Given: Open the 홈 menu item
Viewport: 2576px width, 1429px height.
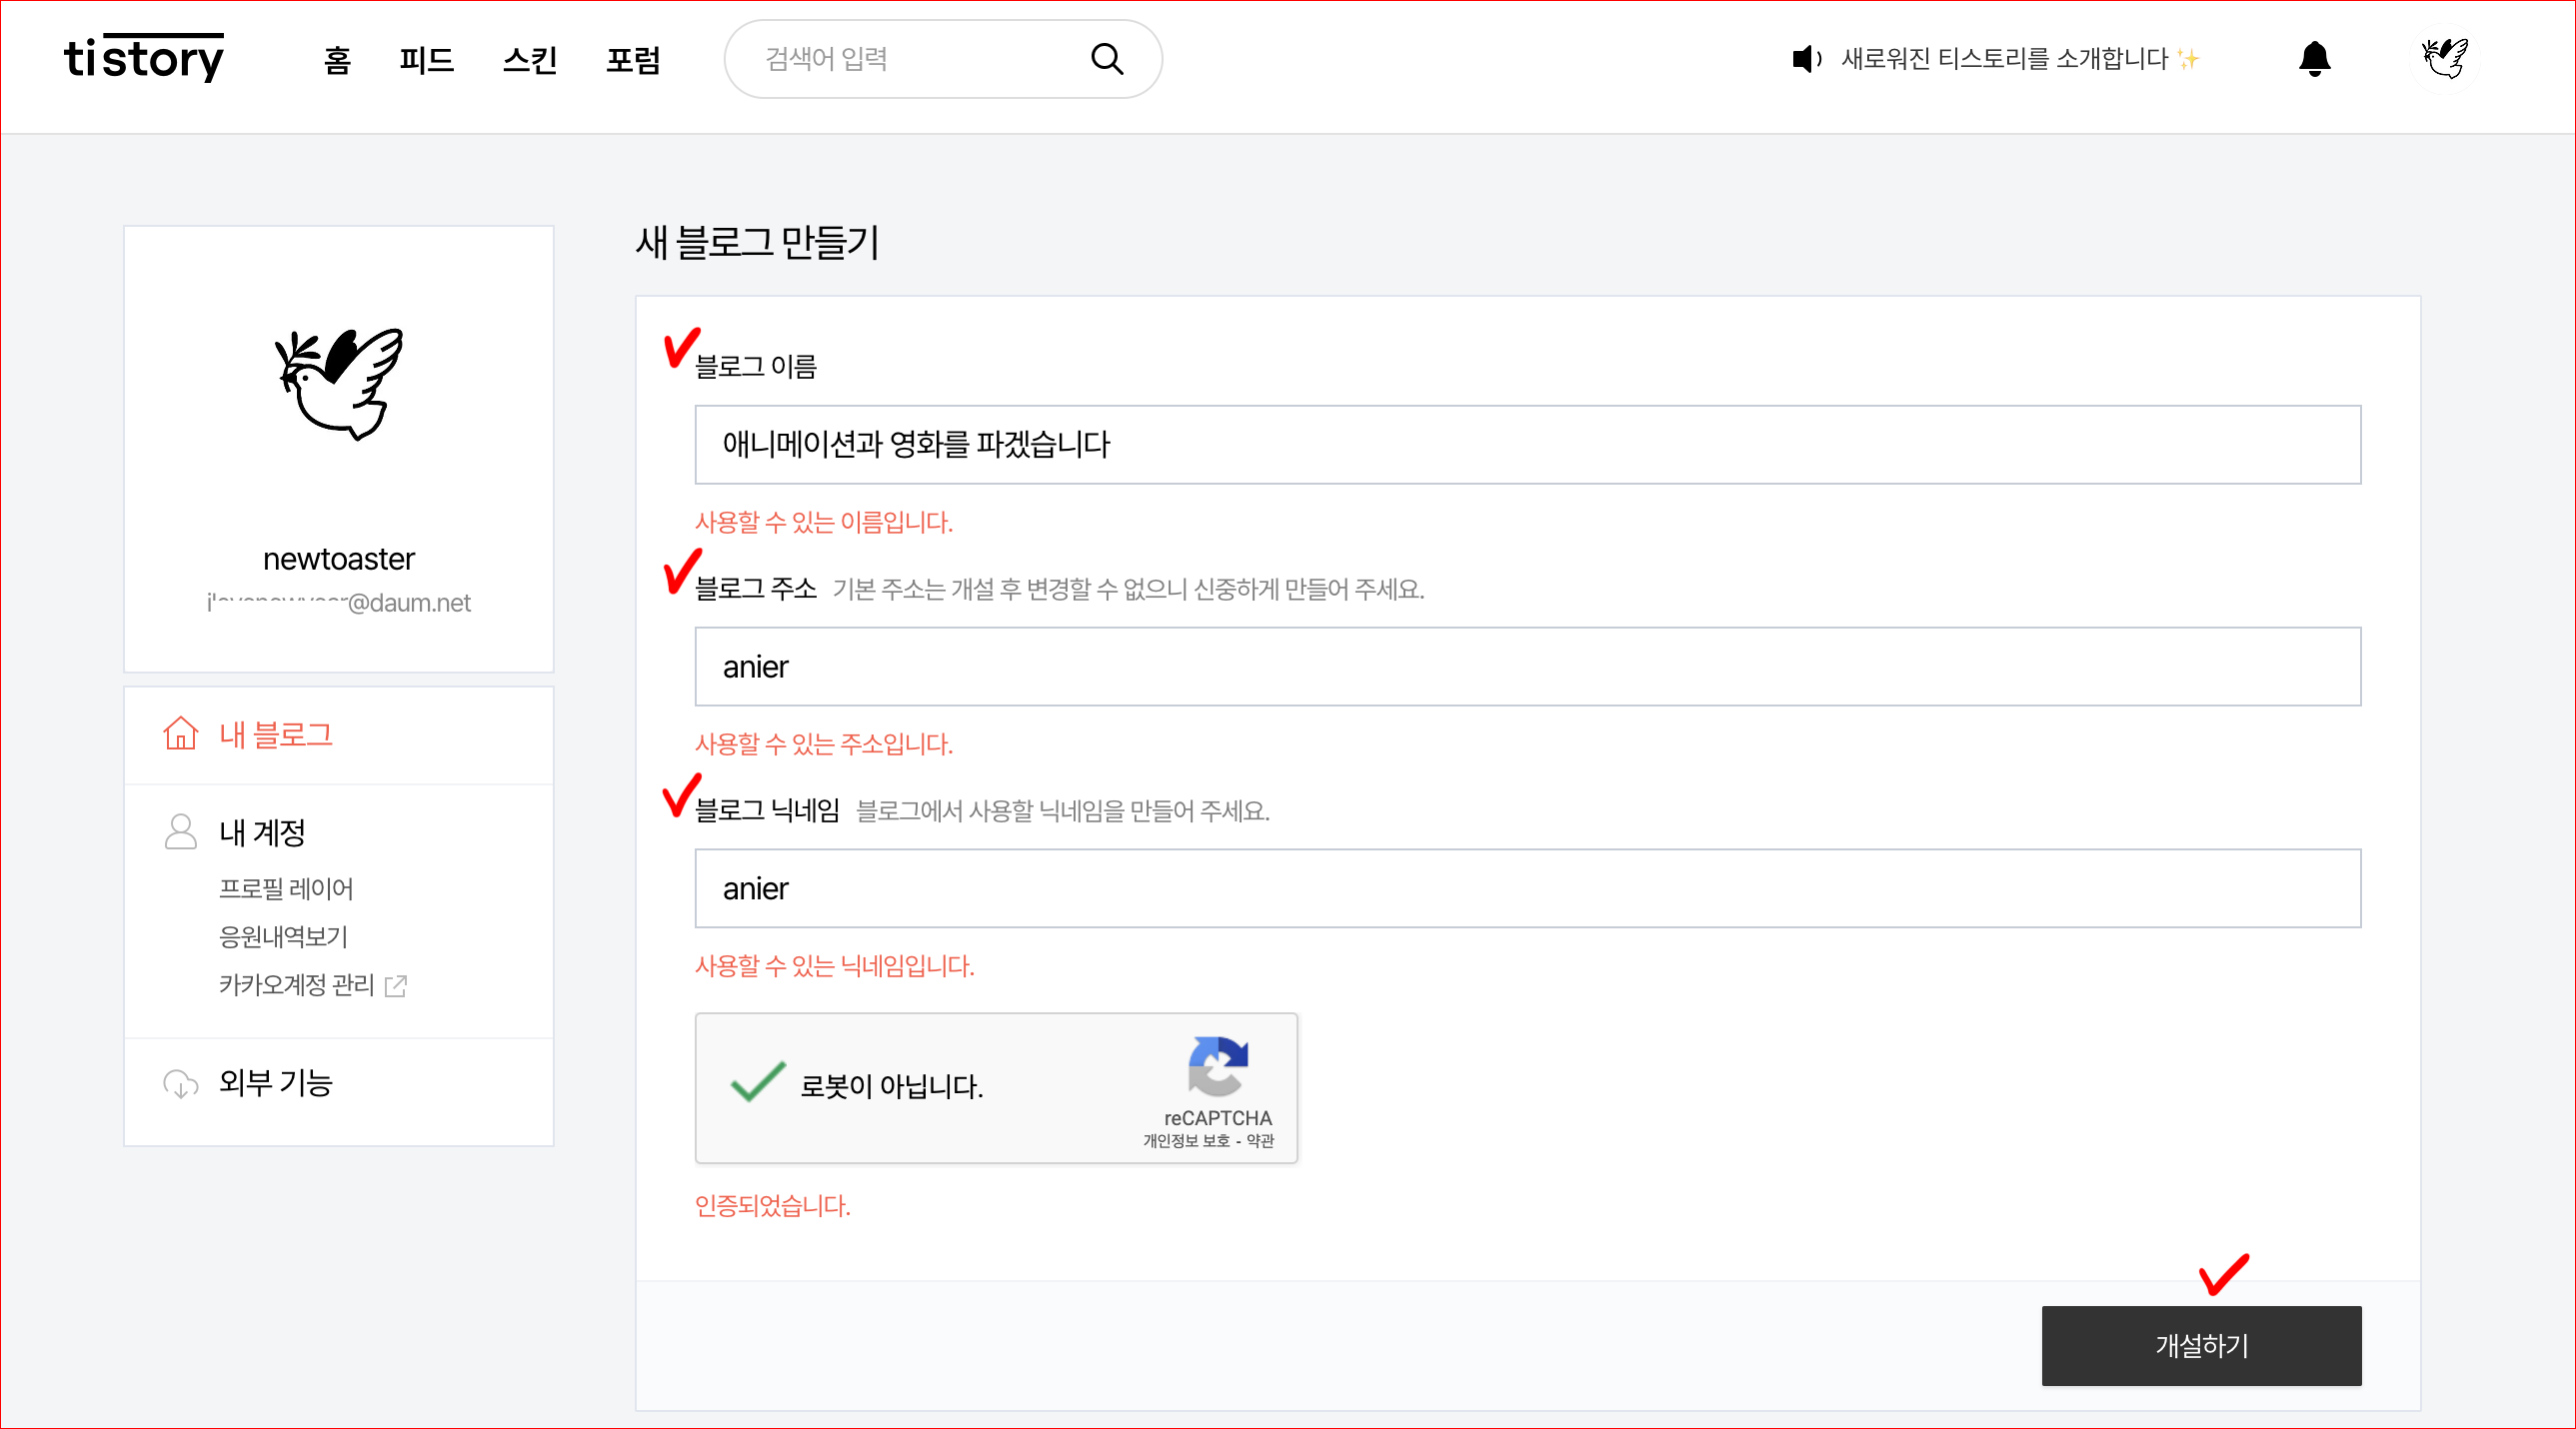Looking at the screenshot, I should pos(337,60).
